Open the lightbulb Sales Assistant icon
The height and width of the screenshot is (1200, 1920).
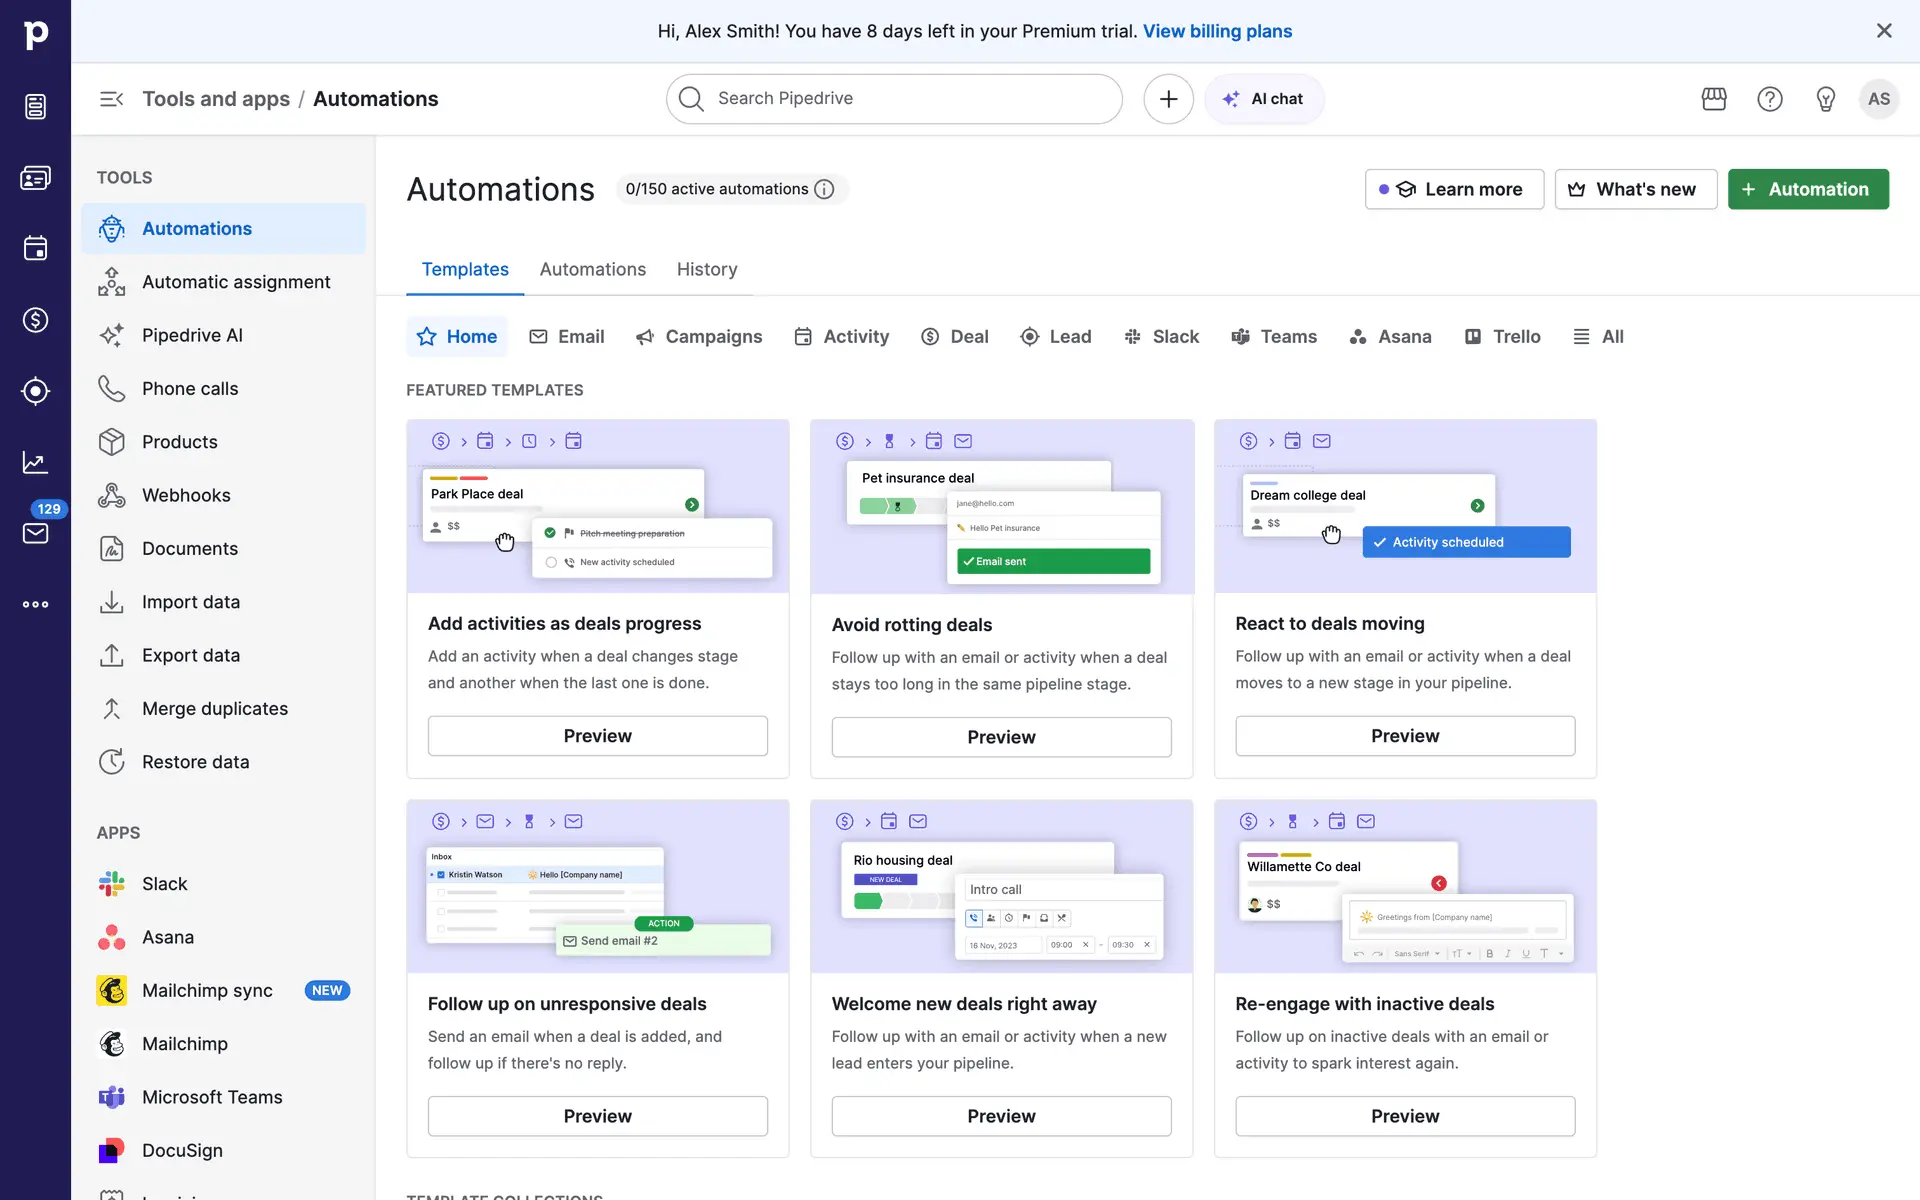point(1825,99)
